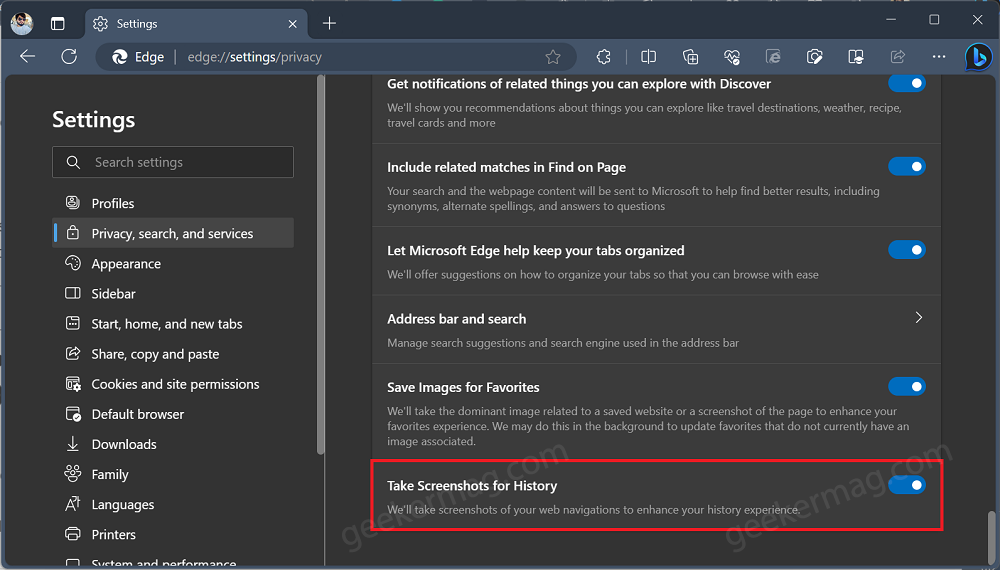Click the Edge site identity badge
This screenshot has width=1000, height=570.
tap(138, 57)
